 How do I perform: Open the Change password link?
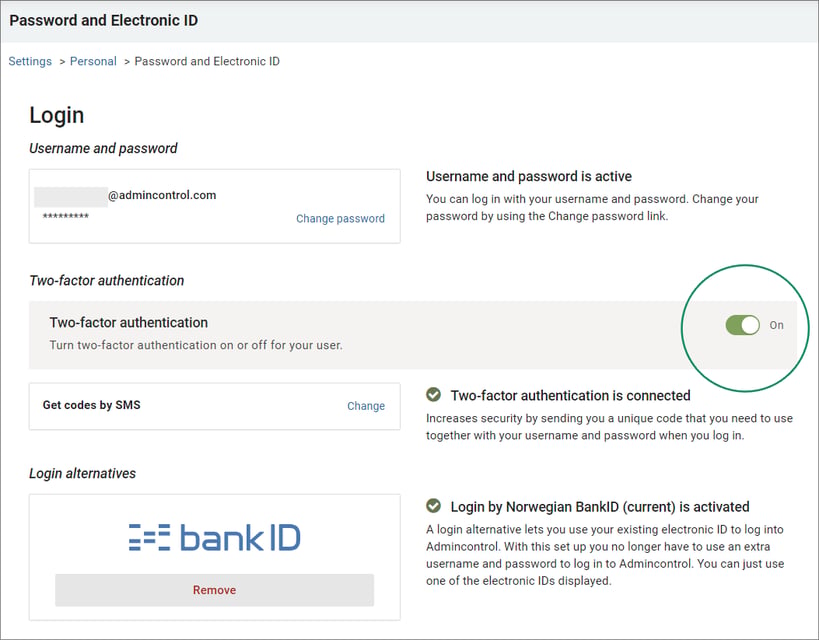tap(340, 218)
